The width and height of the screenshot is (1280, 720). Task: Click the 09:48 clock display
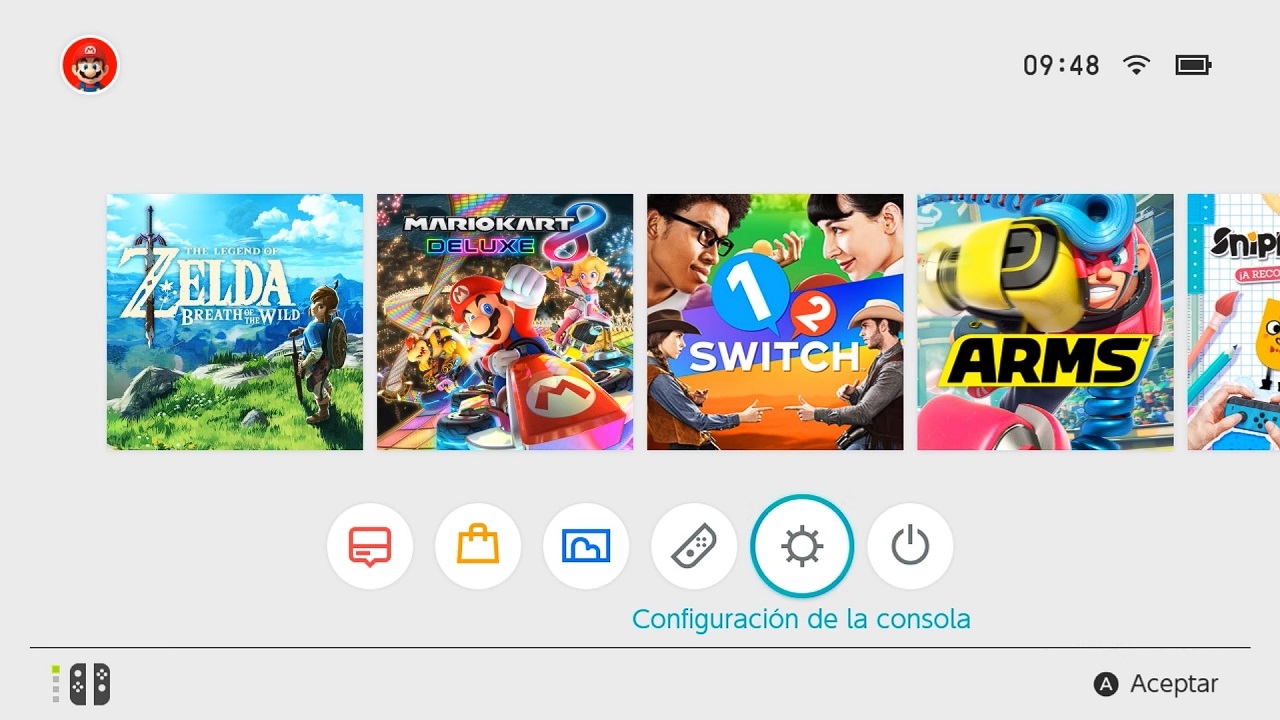tap(1061, 66)
